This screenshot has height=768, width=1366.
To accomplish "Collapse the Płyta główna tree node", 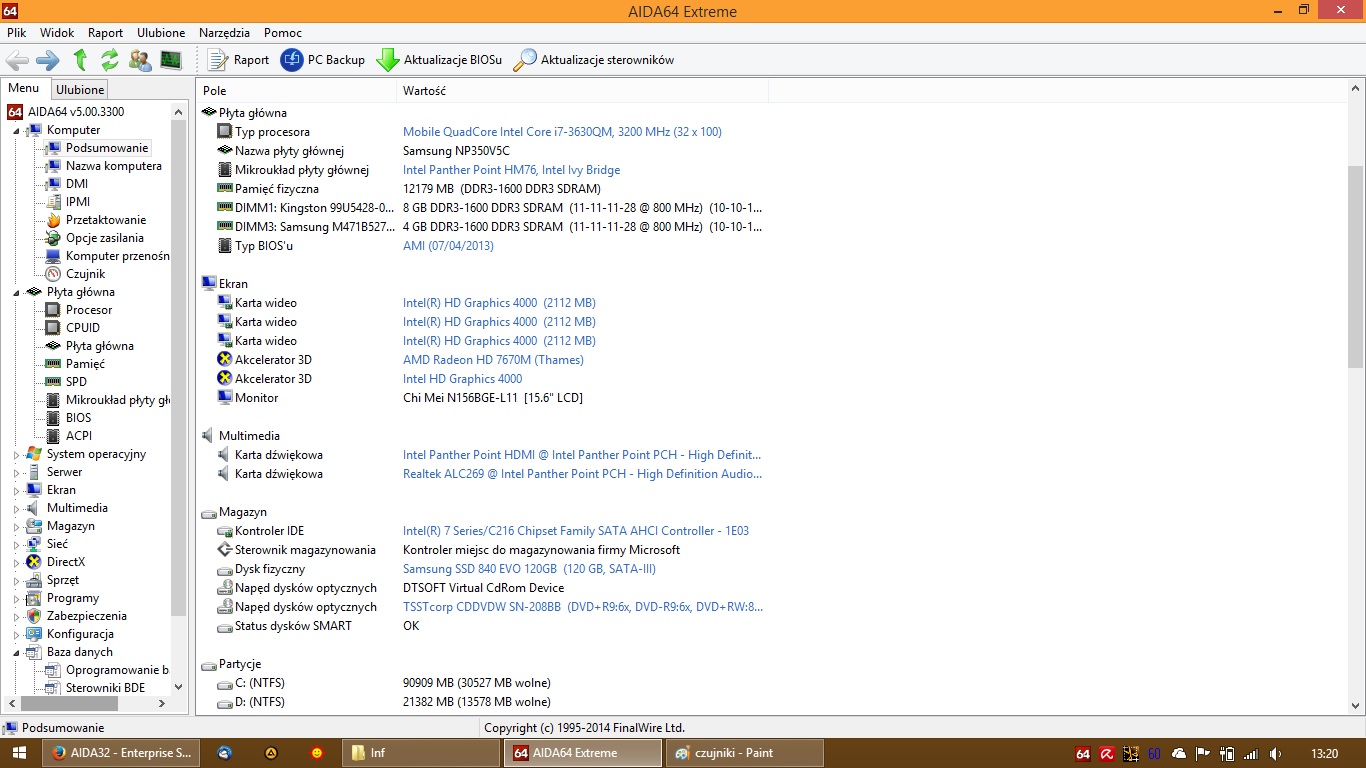I will [x=16, y=292].
